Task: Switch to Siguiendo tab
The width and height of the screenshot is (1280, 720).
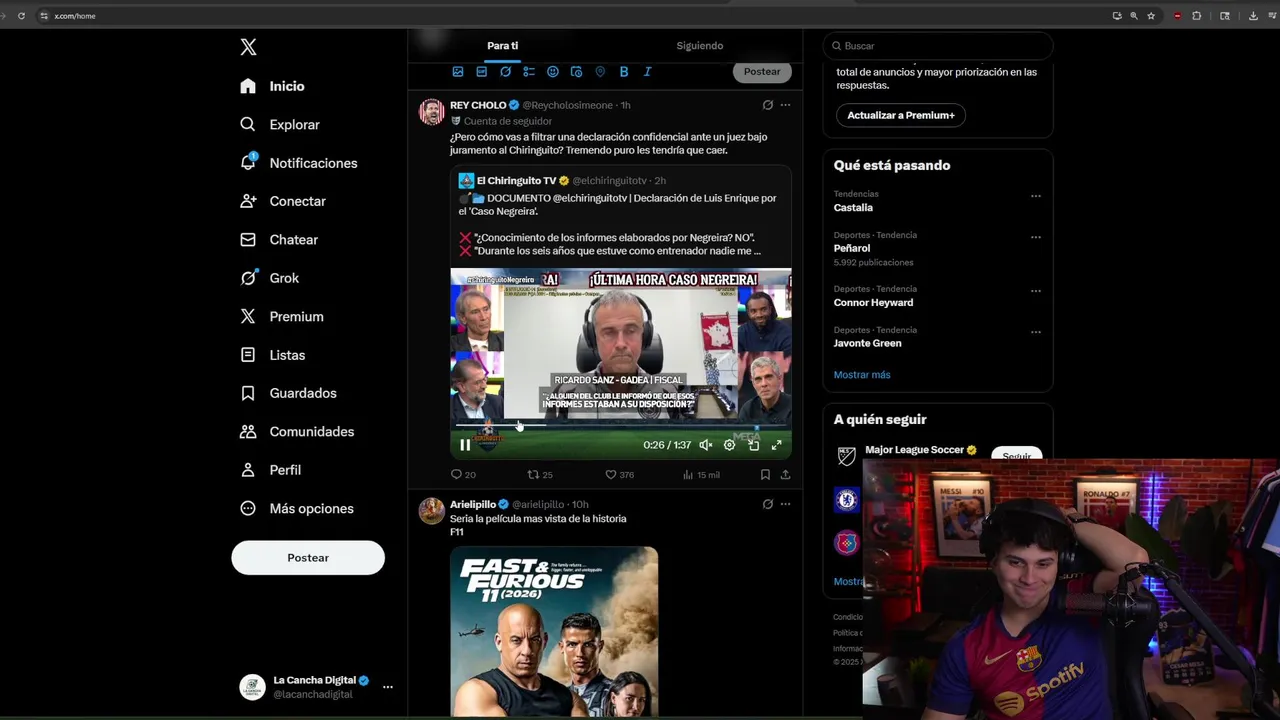Action: click(x=700, y=46)
